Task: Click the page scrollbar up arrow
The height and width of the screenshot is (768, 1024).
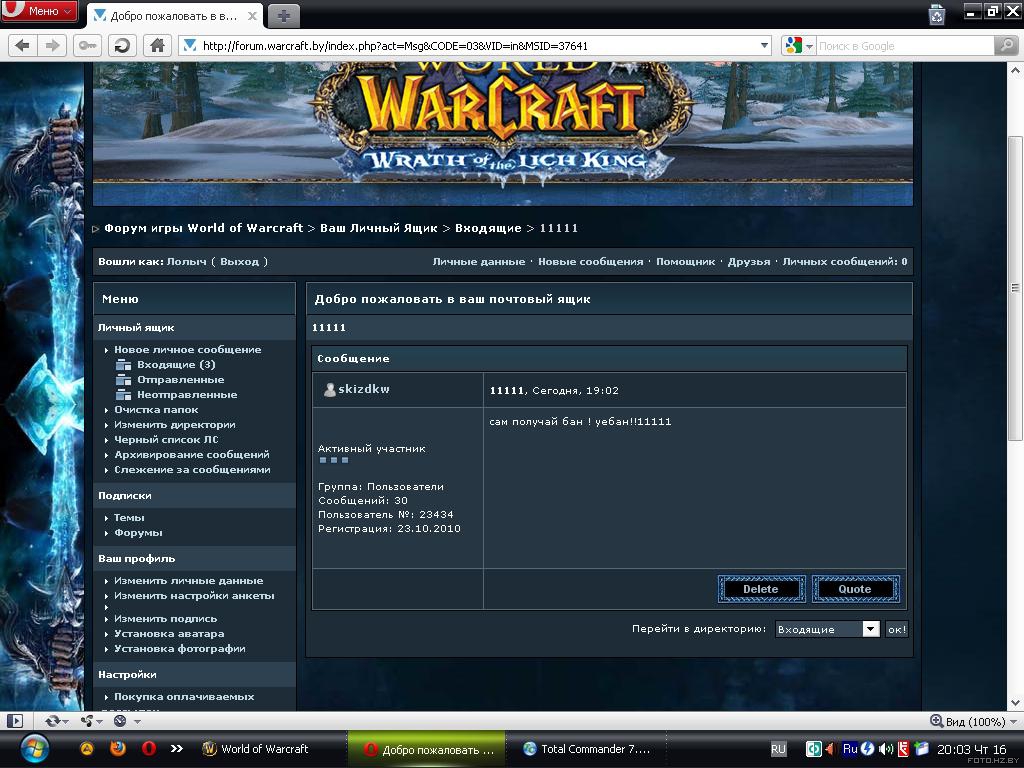Action: pos(1016,70)
